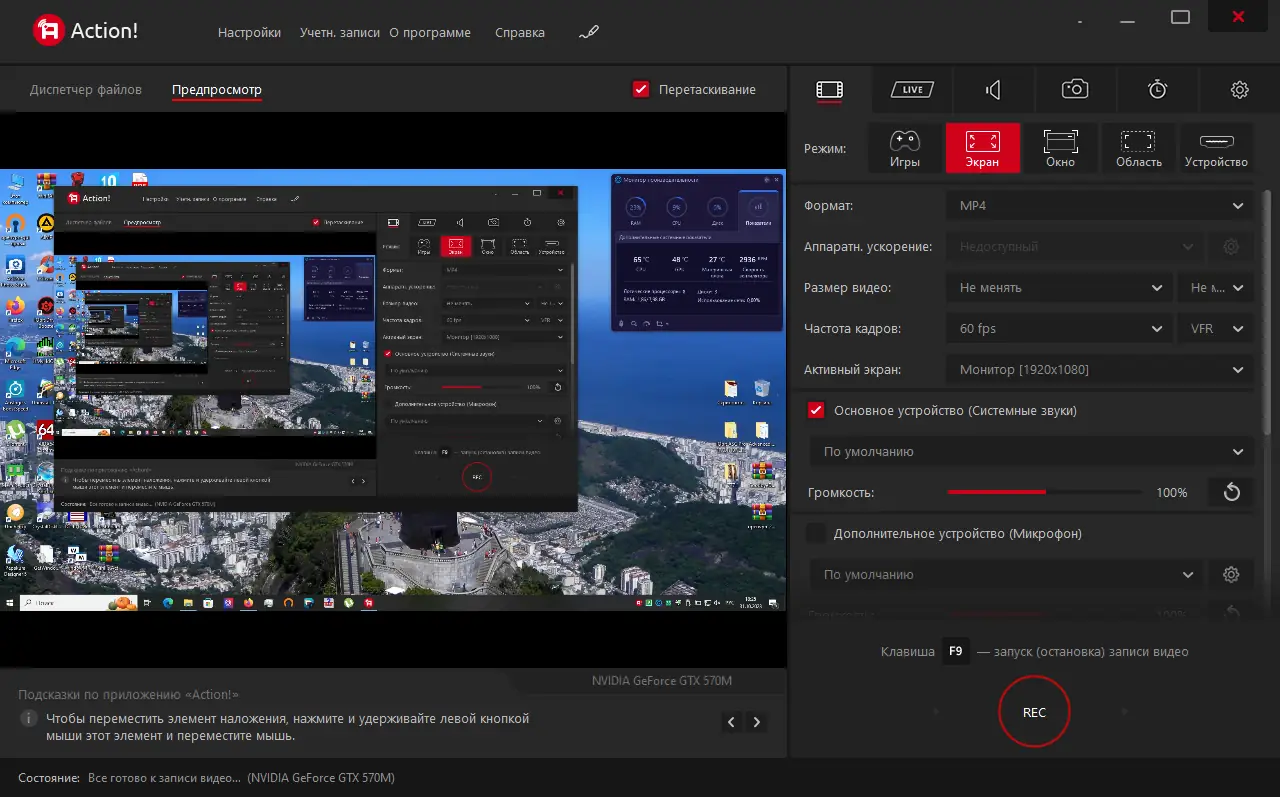Open the Live streaming tab
1280x797 pixels.
pyautogui.click(x=912, y=90)
